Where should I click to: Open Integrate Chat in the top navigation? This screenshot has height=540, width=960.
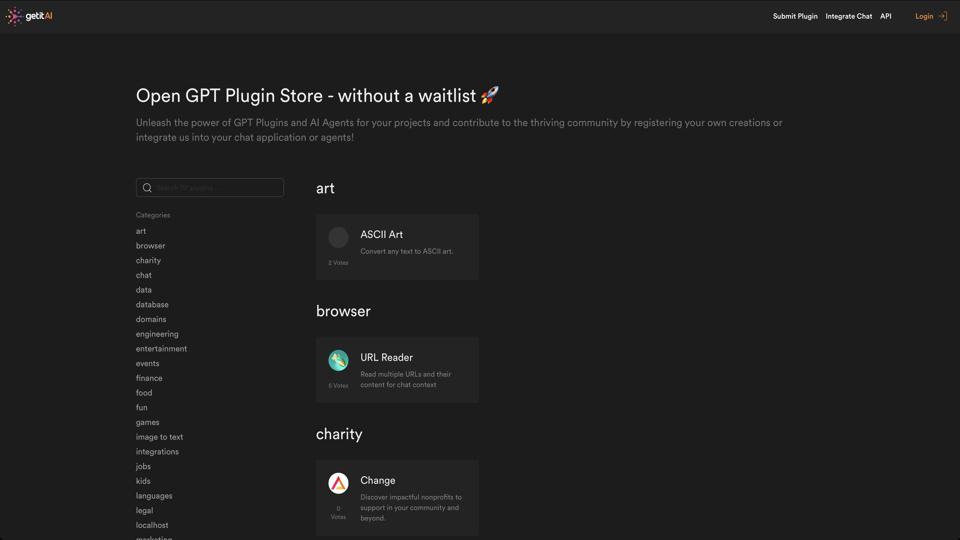[848, 16]
